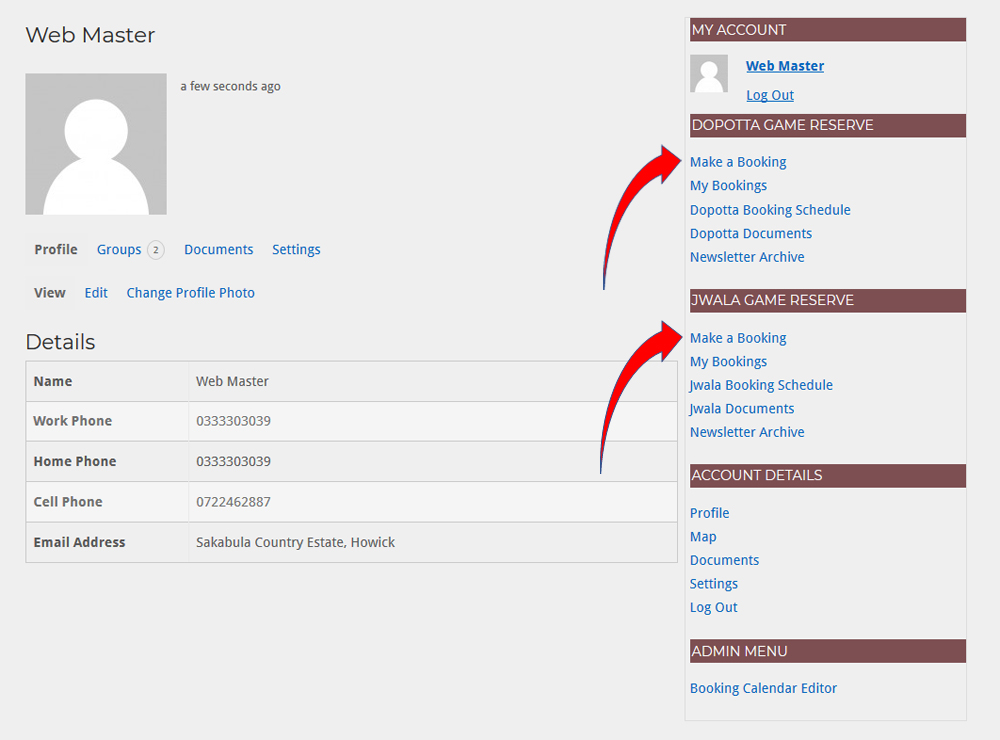1000x740 pixels.
Task: Make a Booking under Jwala Game Reserve
Action: tap(738, 338)
